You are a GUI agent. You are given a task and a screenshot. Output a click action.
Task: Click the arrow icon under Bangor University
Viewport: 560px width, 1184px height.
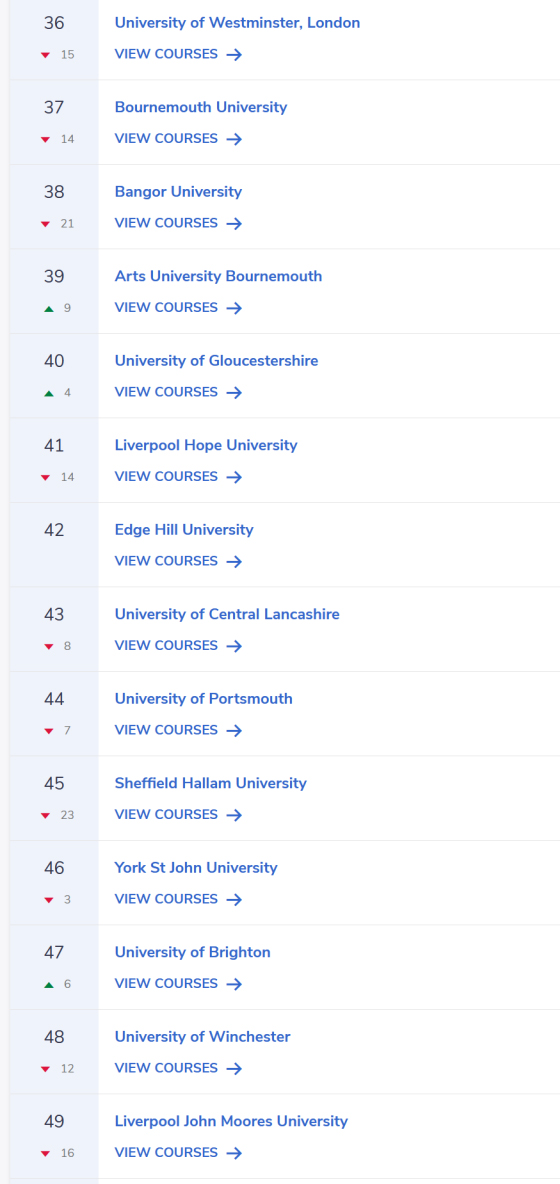pyautogui.click(x=234, y=224)
